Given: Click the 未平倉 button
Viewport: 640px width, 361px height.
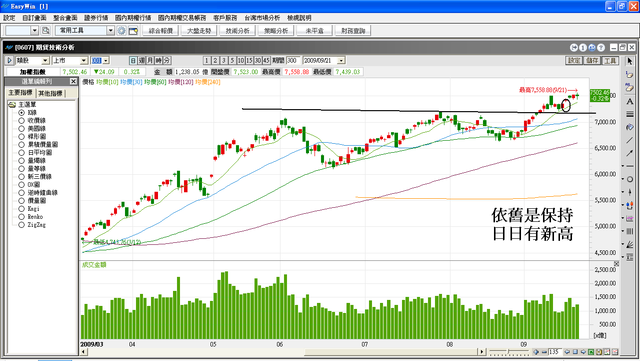Looking at the screenshot, I should pos(315,31).
